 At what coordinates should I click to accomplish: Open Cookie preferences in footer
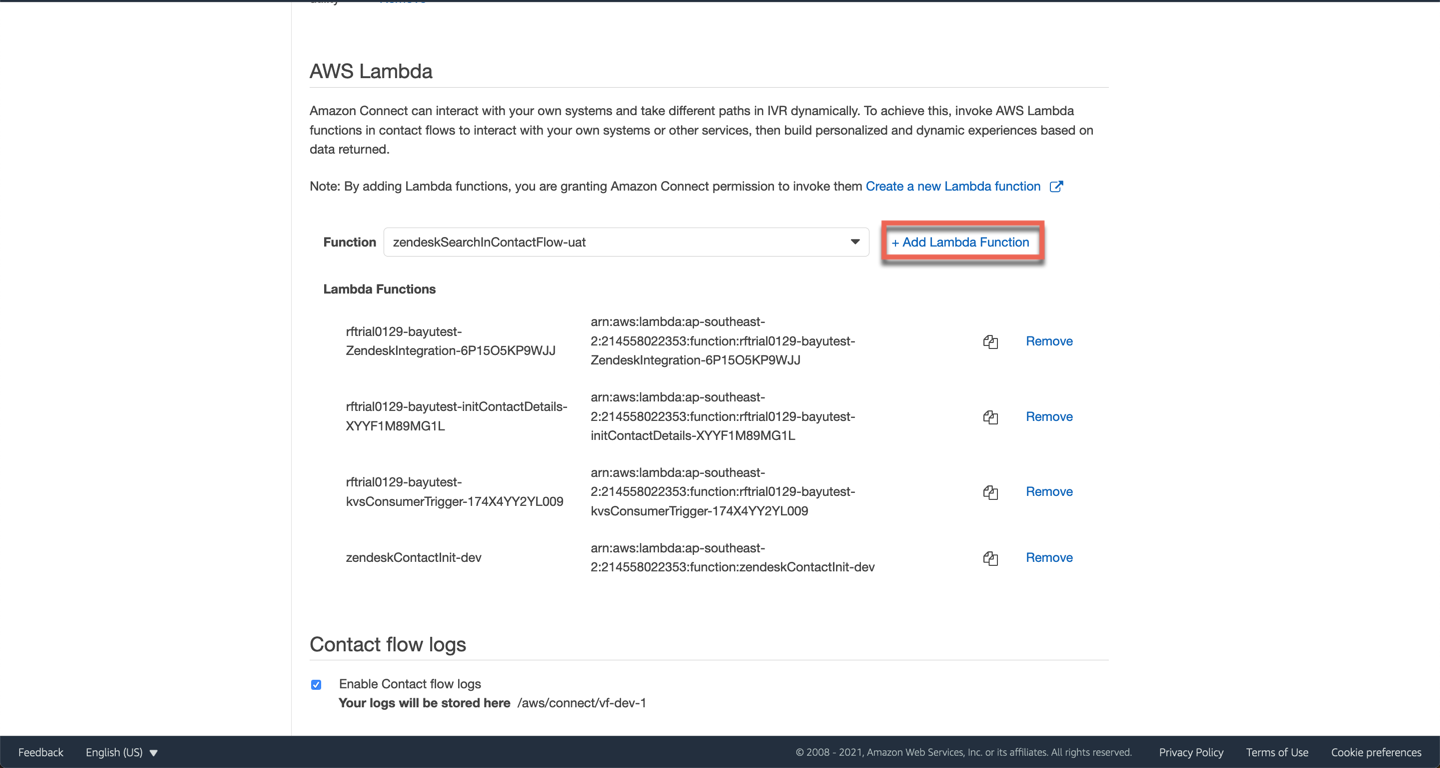click(1376, 752)
